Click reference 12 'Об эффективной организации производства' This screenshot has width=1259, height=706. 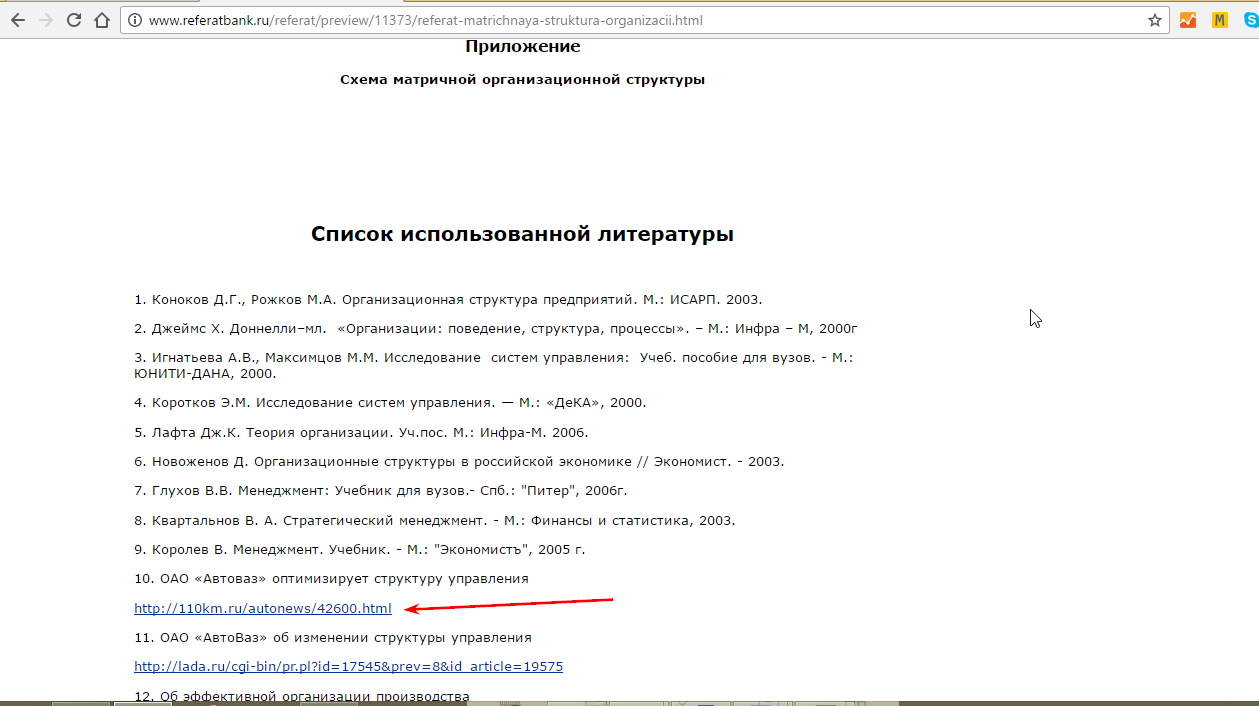(x=302, y=696)
